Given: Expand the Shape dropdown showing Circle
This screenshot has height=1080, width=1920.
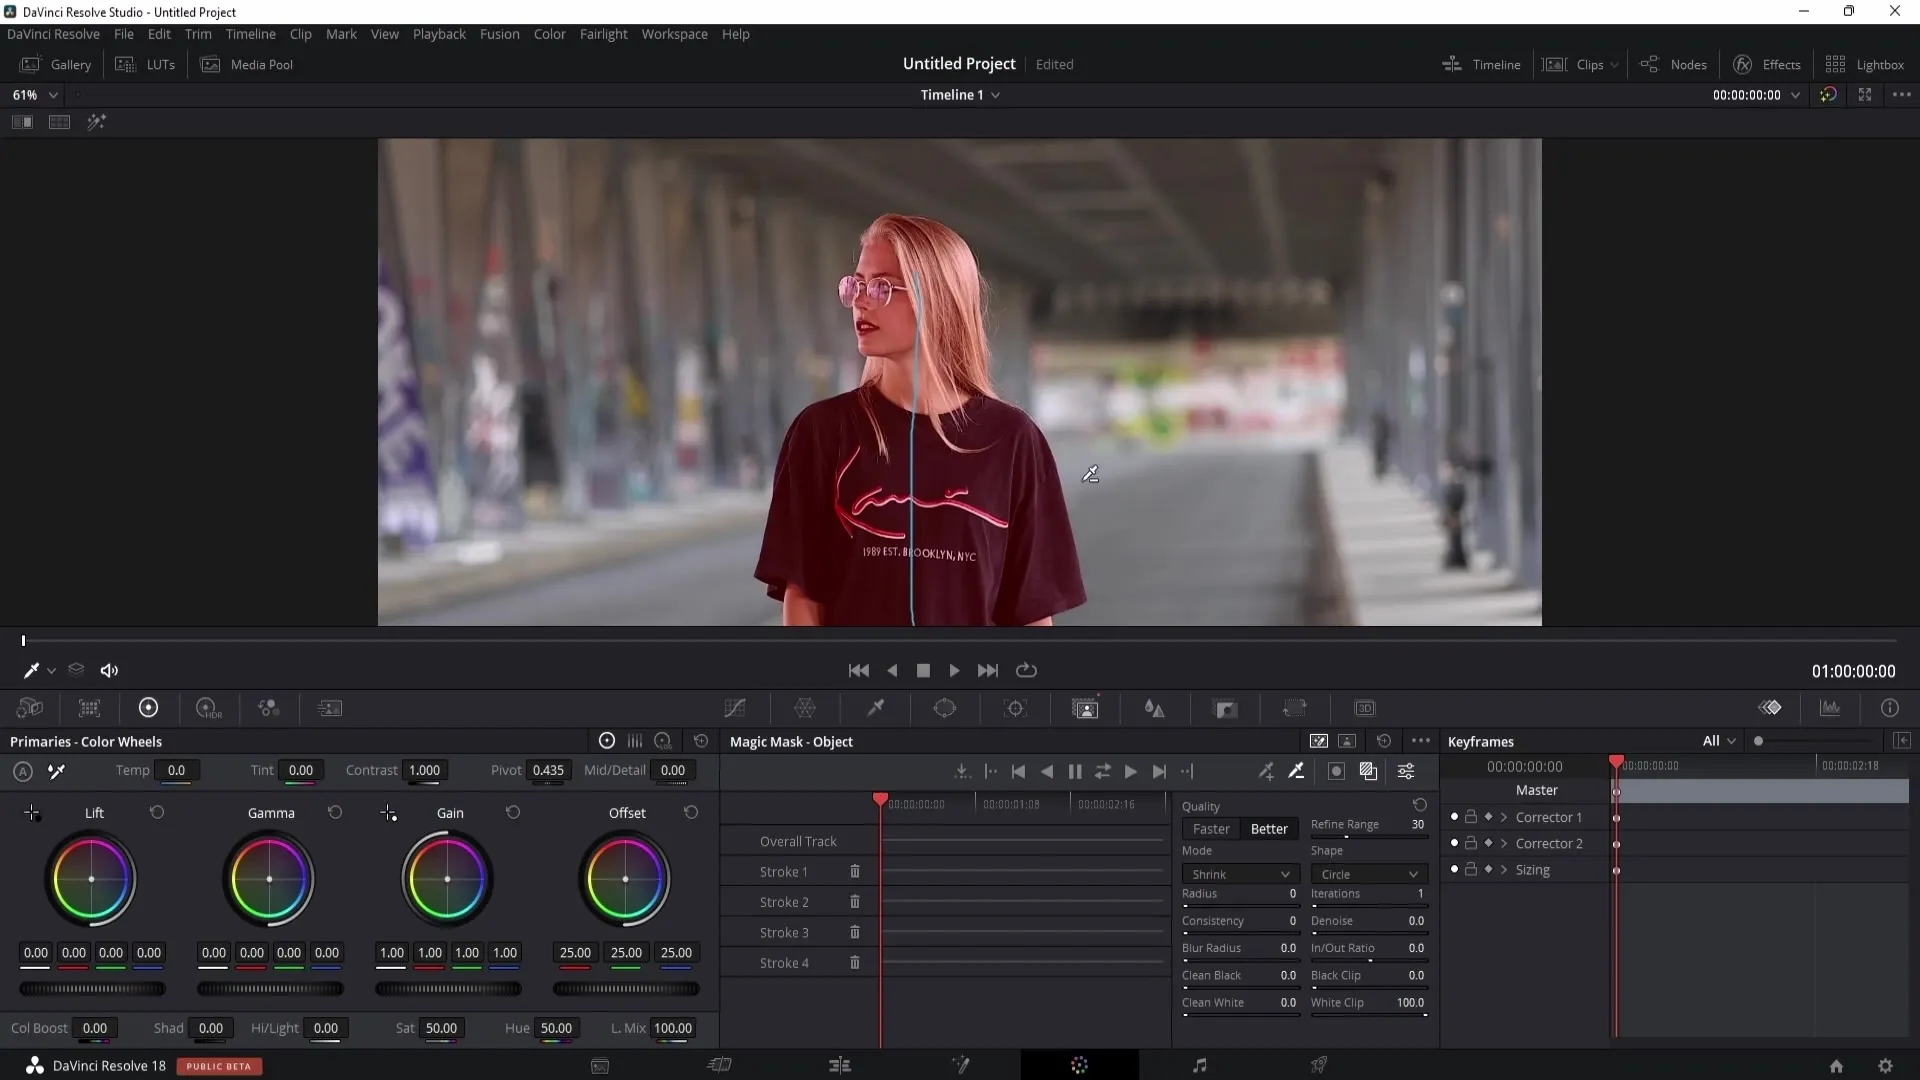Looking at the screenshot, I should tap(1367, 874).
